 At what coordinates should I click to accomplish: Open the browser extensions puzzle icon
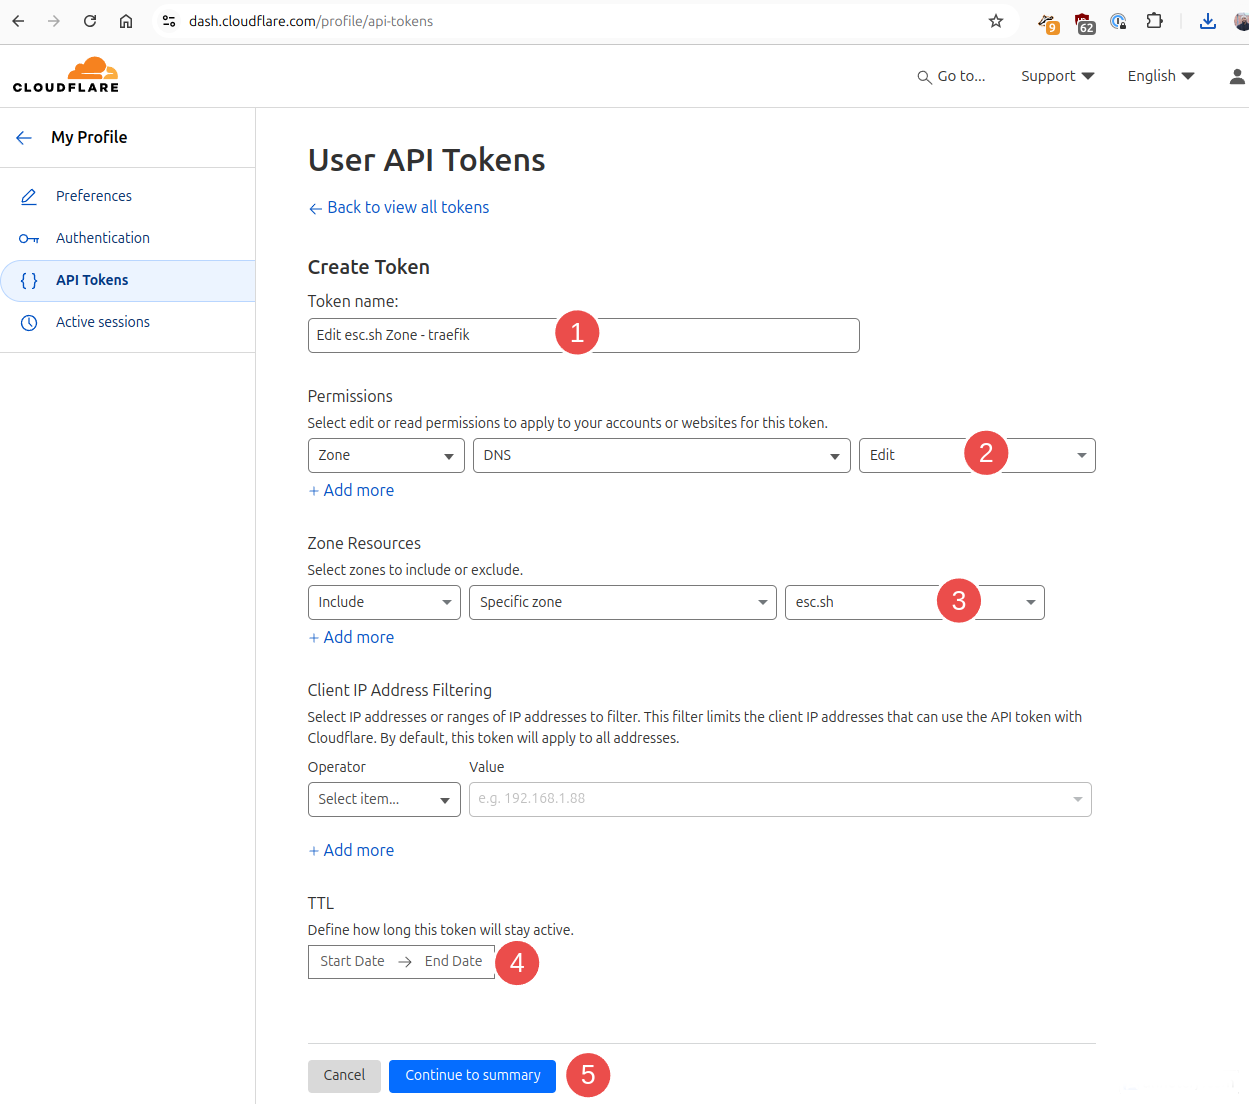pyautogui.click(x=1155, y=20)
